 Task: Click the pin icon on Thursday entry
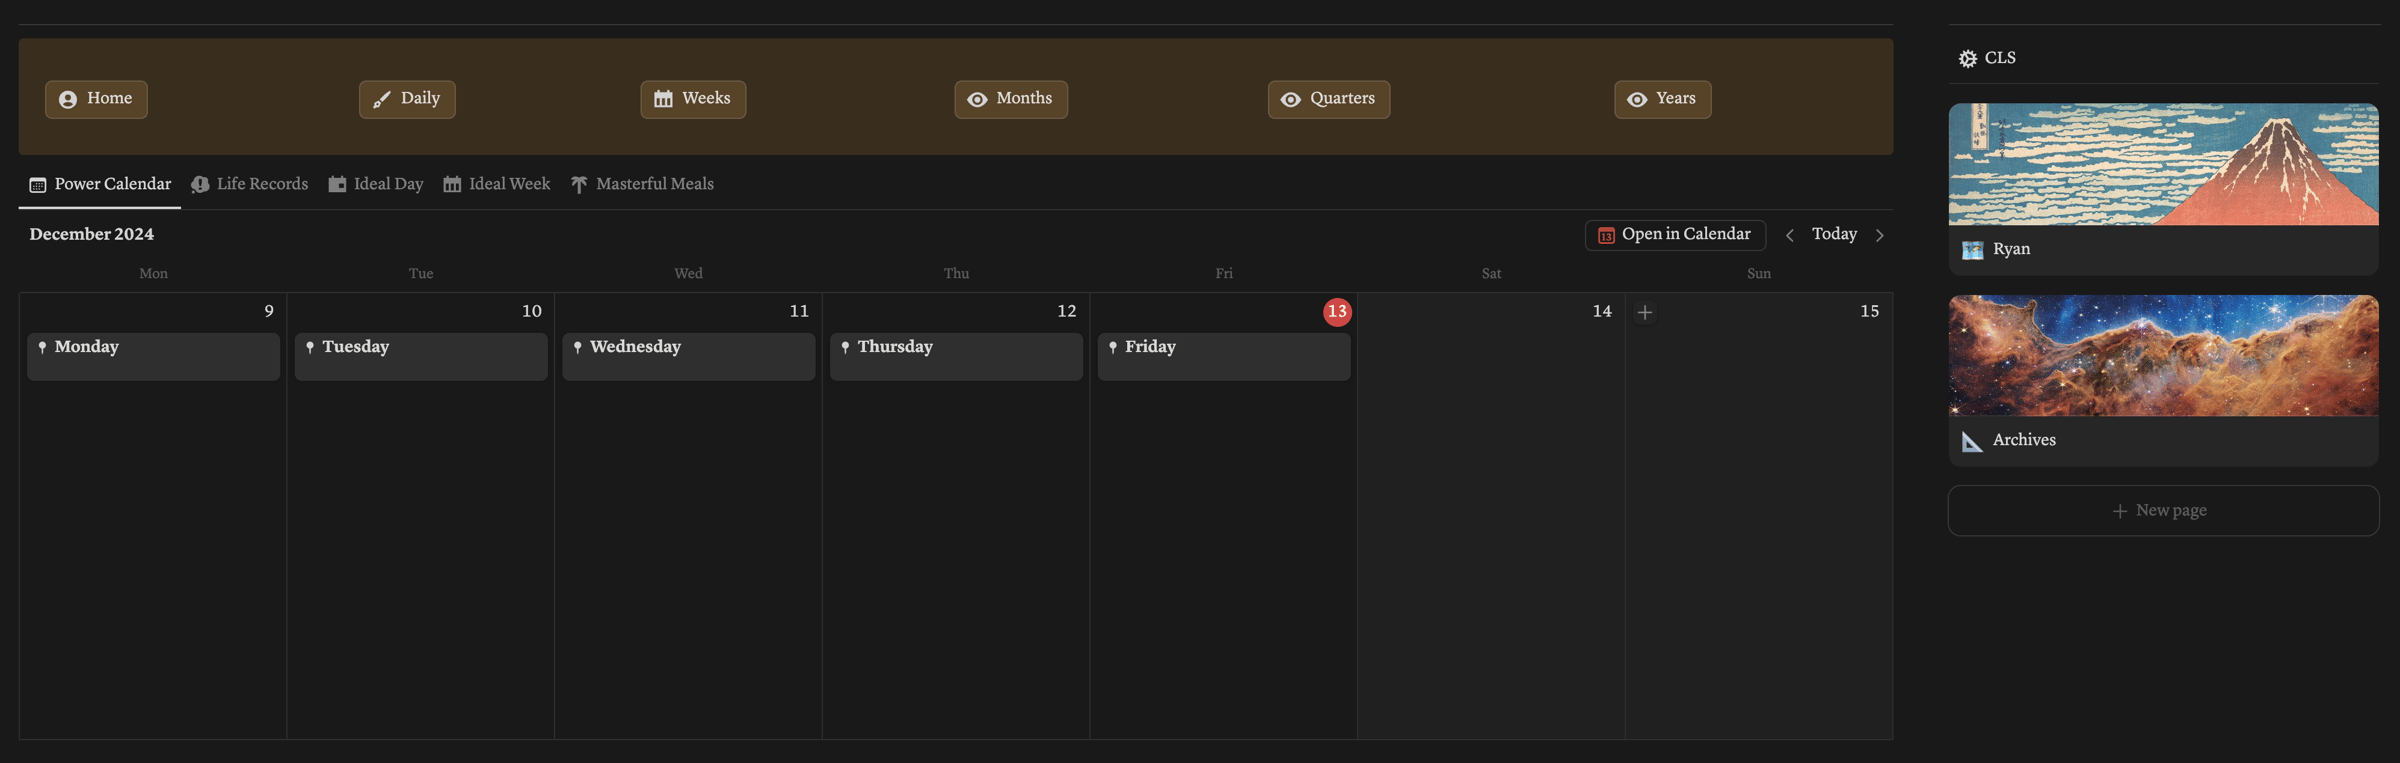[845, 347]
